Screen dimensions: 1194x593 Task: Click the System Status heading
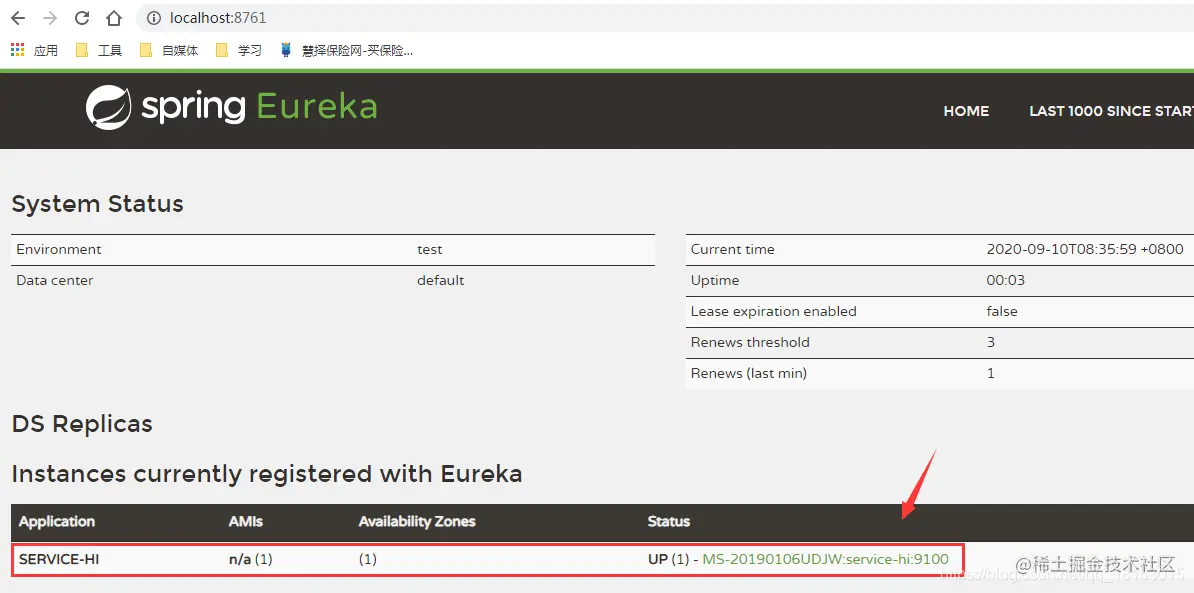(x=97, y=204)
